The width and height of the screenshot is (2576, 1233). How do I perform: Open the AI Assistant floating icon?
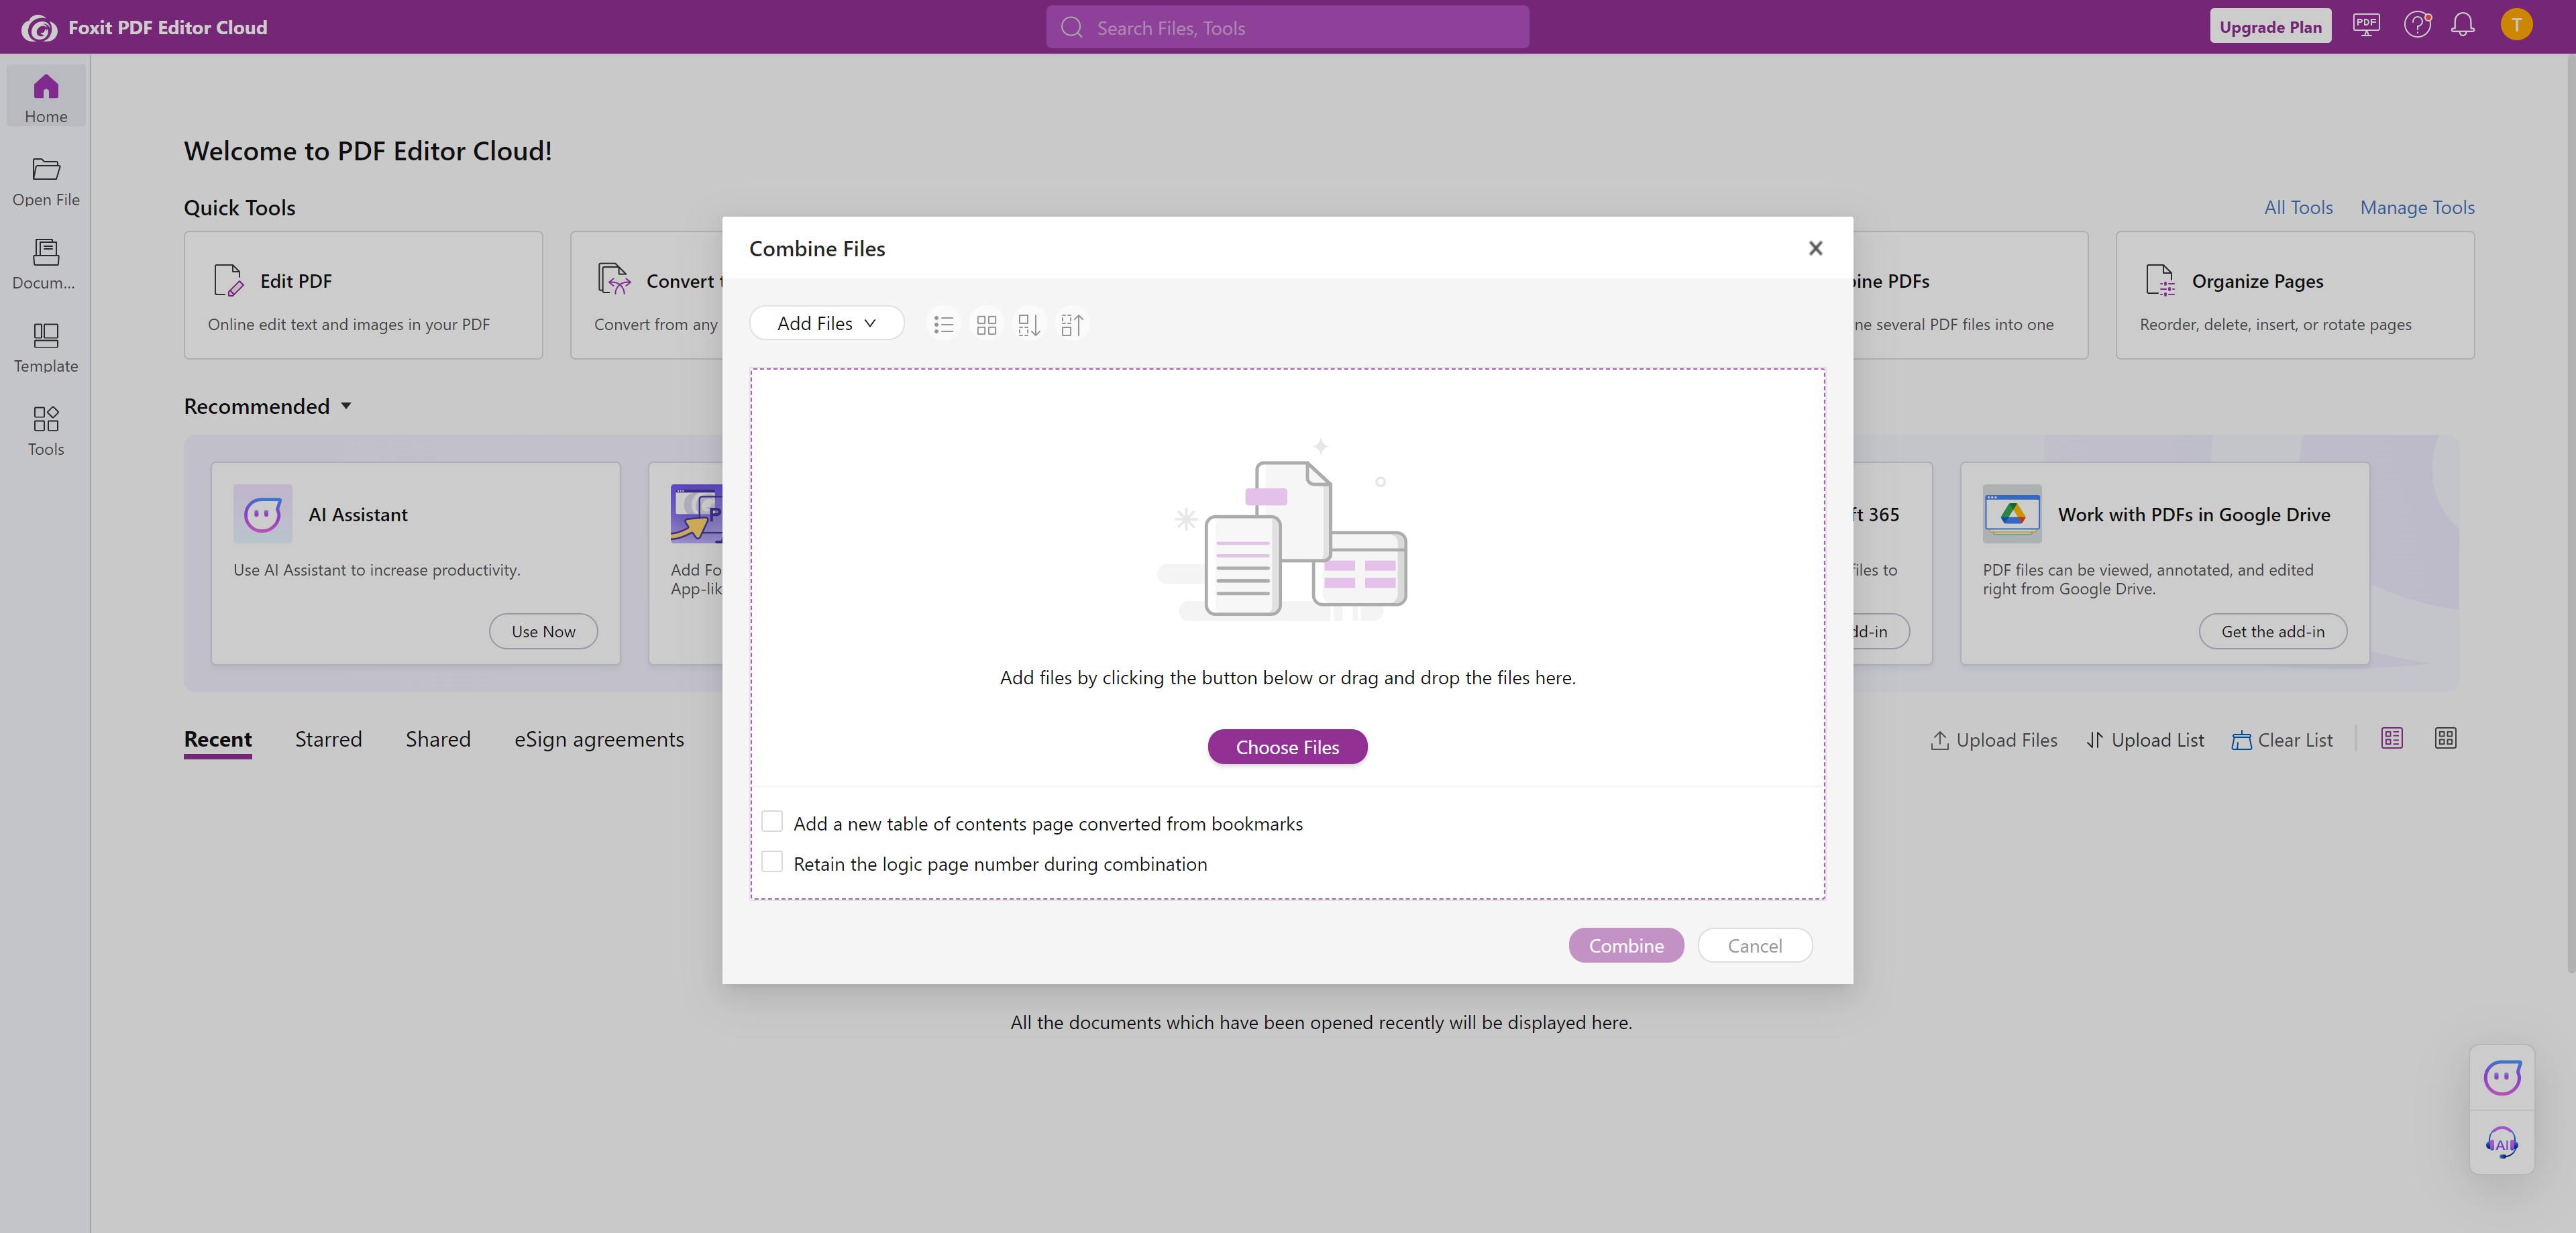(2501, 1077)
